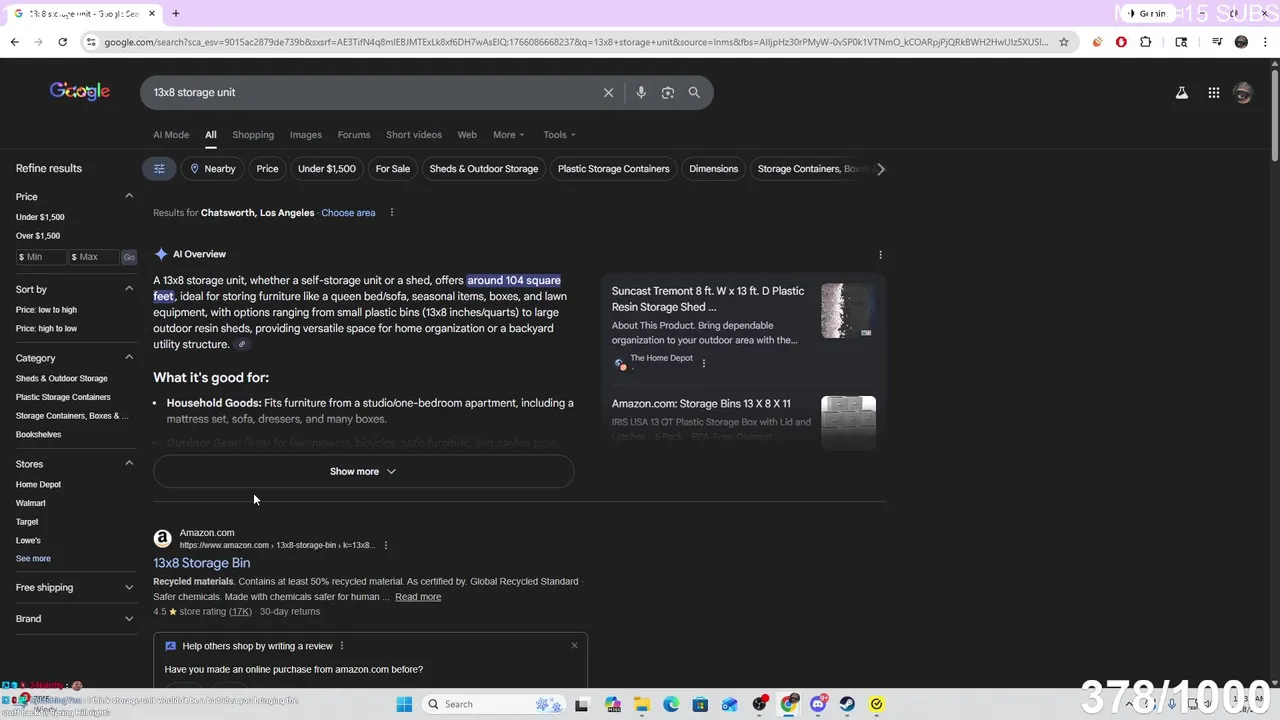Screen dimensions: 1280x720
Task: Click the link icon after 'utility structure'
Action: click(x=241, y=345)
